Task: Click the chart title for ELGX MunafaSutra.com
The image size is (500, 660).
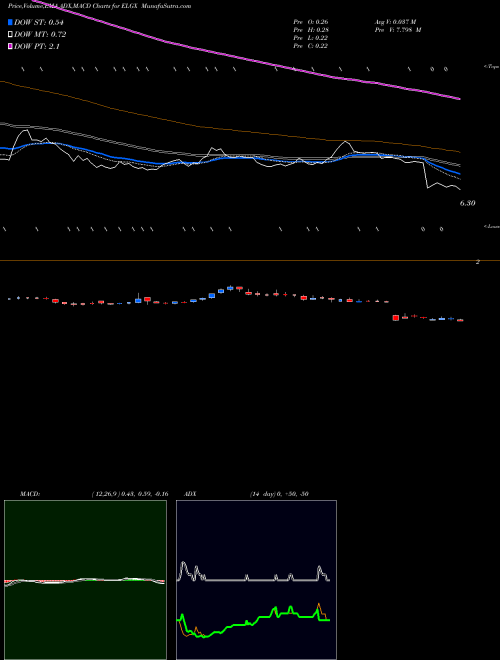Action: click(x=100, y=6)
